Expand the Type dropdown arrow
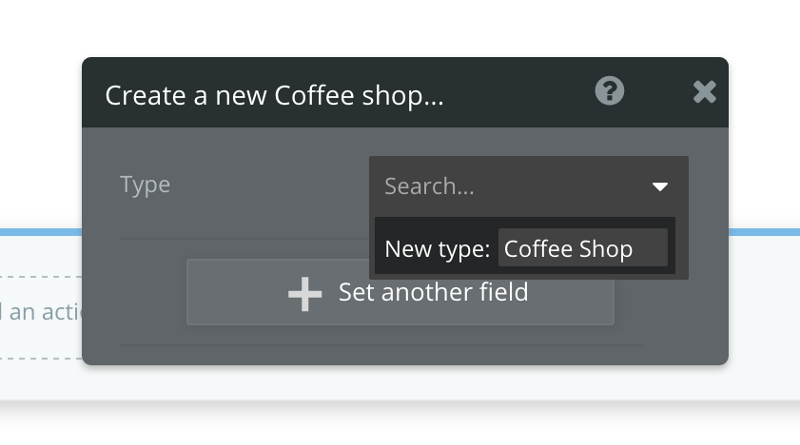The height and width of the screenshot is (445, 800). 660,186
